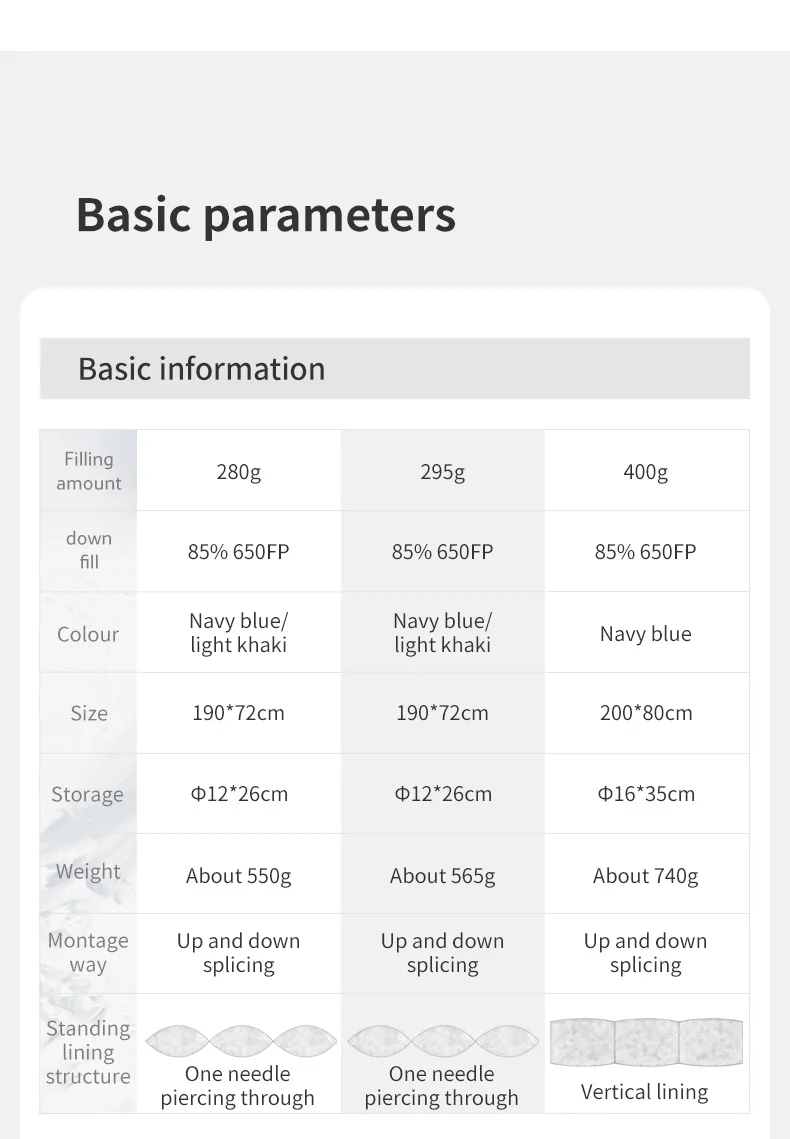
Task: Select the Filling amount row label
Action: pyautogui.click(x=89, y=471)
